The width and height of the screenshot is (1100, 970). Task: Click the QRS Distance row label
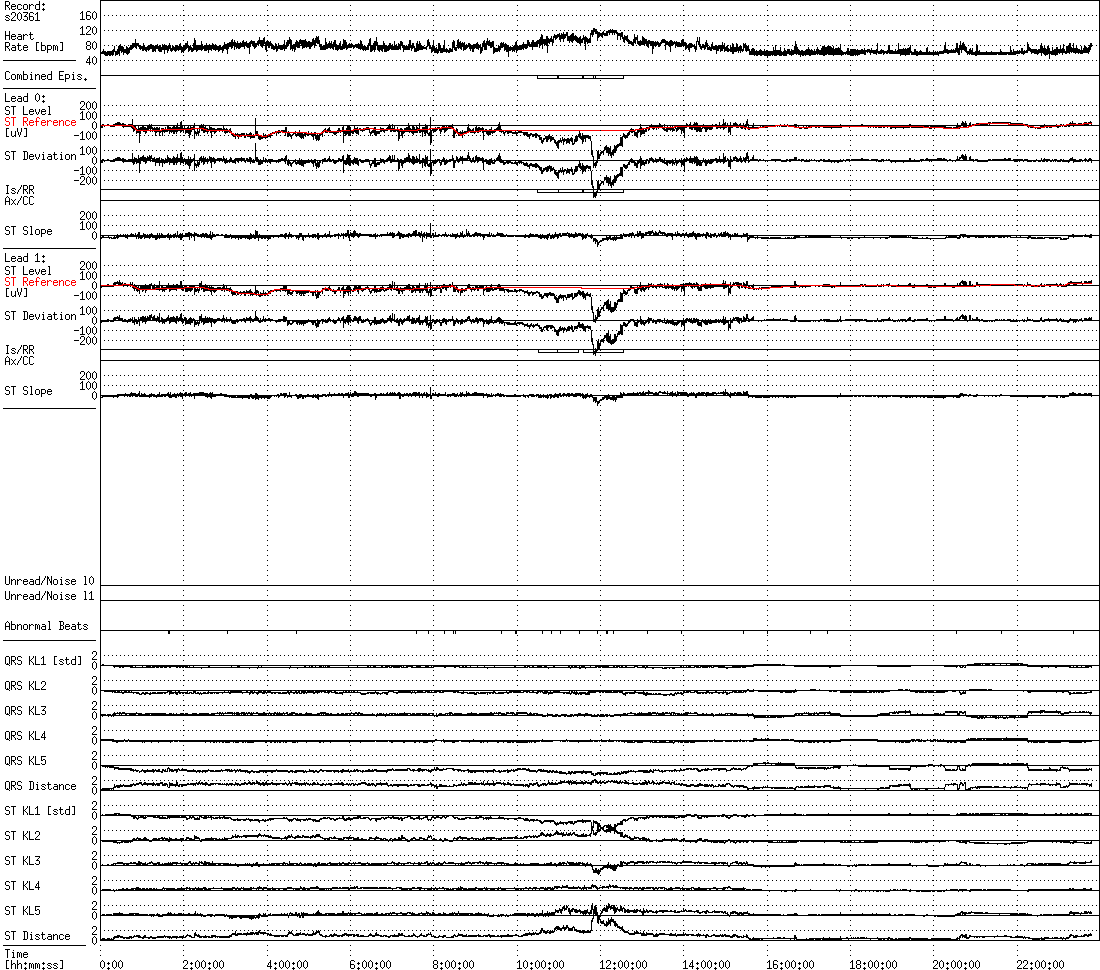click(x=40, y=786)
